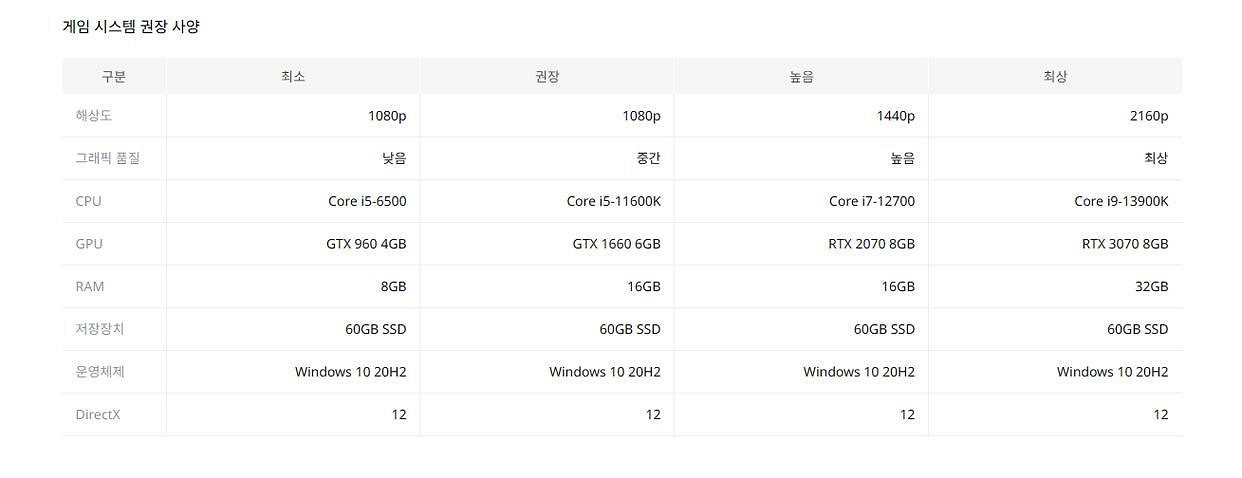Select the RAM row label
The height and width of the screenshot is (478, 1242).
pos(90,287)
